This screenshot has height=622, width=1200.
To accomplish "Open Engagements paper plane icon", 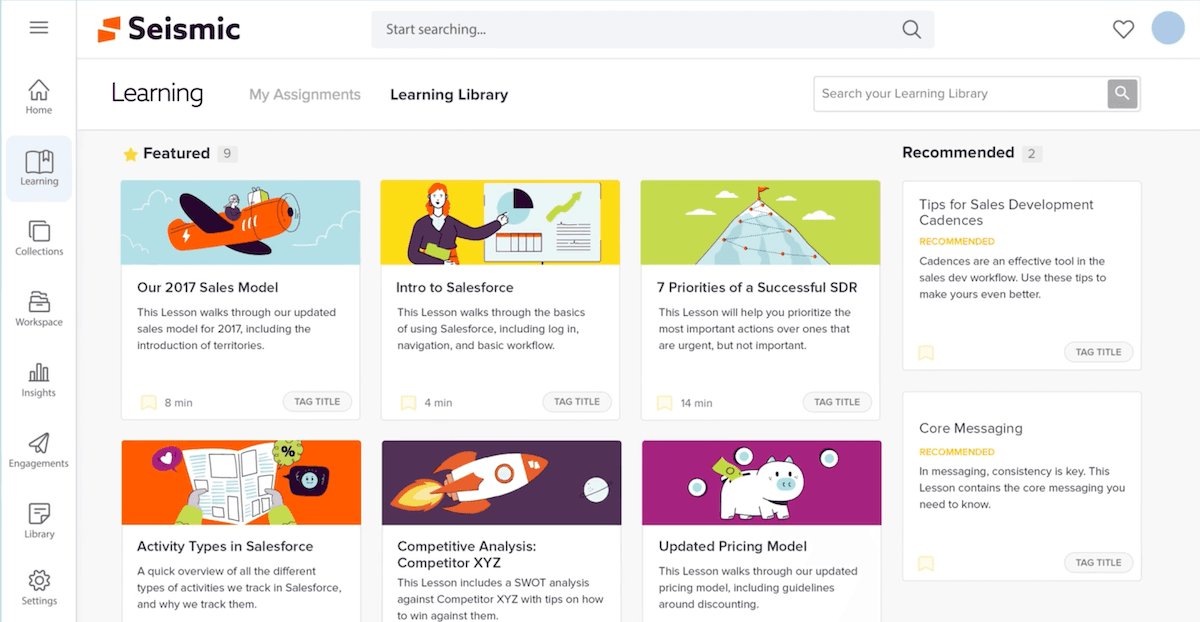I will click(x=39, y=451).
